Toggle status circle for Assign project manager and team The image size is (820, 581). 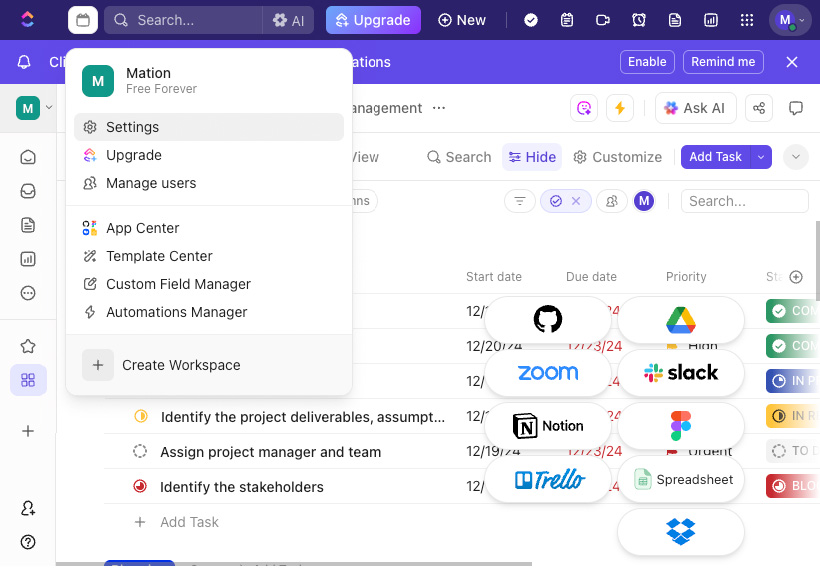[x=140, y=451]
